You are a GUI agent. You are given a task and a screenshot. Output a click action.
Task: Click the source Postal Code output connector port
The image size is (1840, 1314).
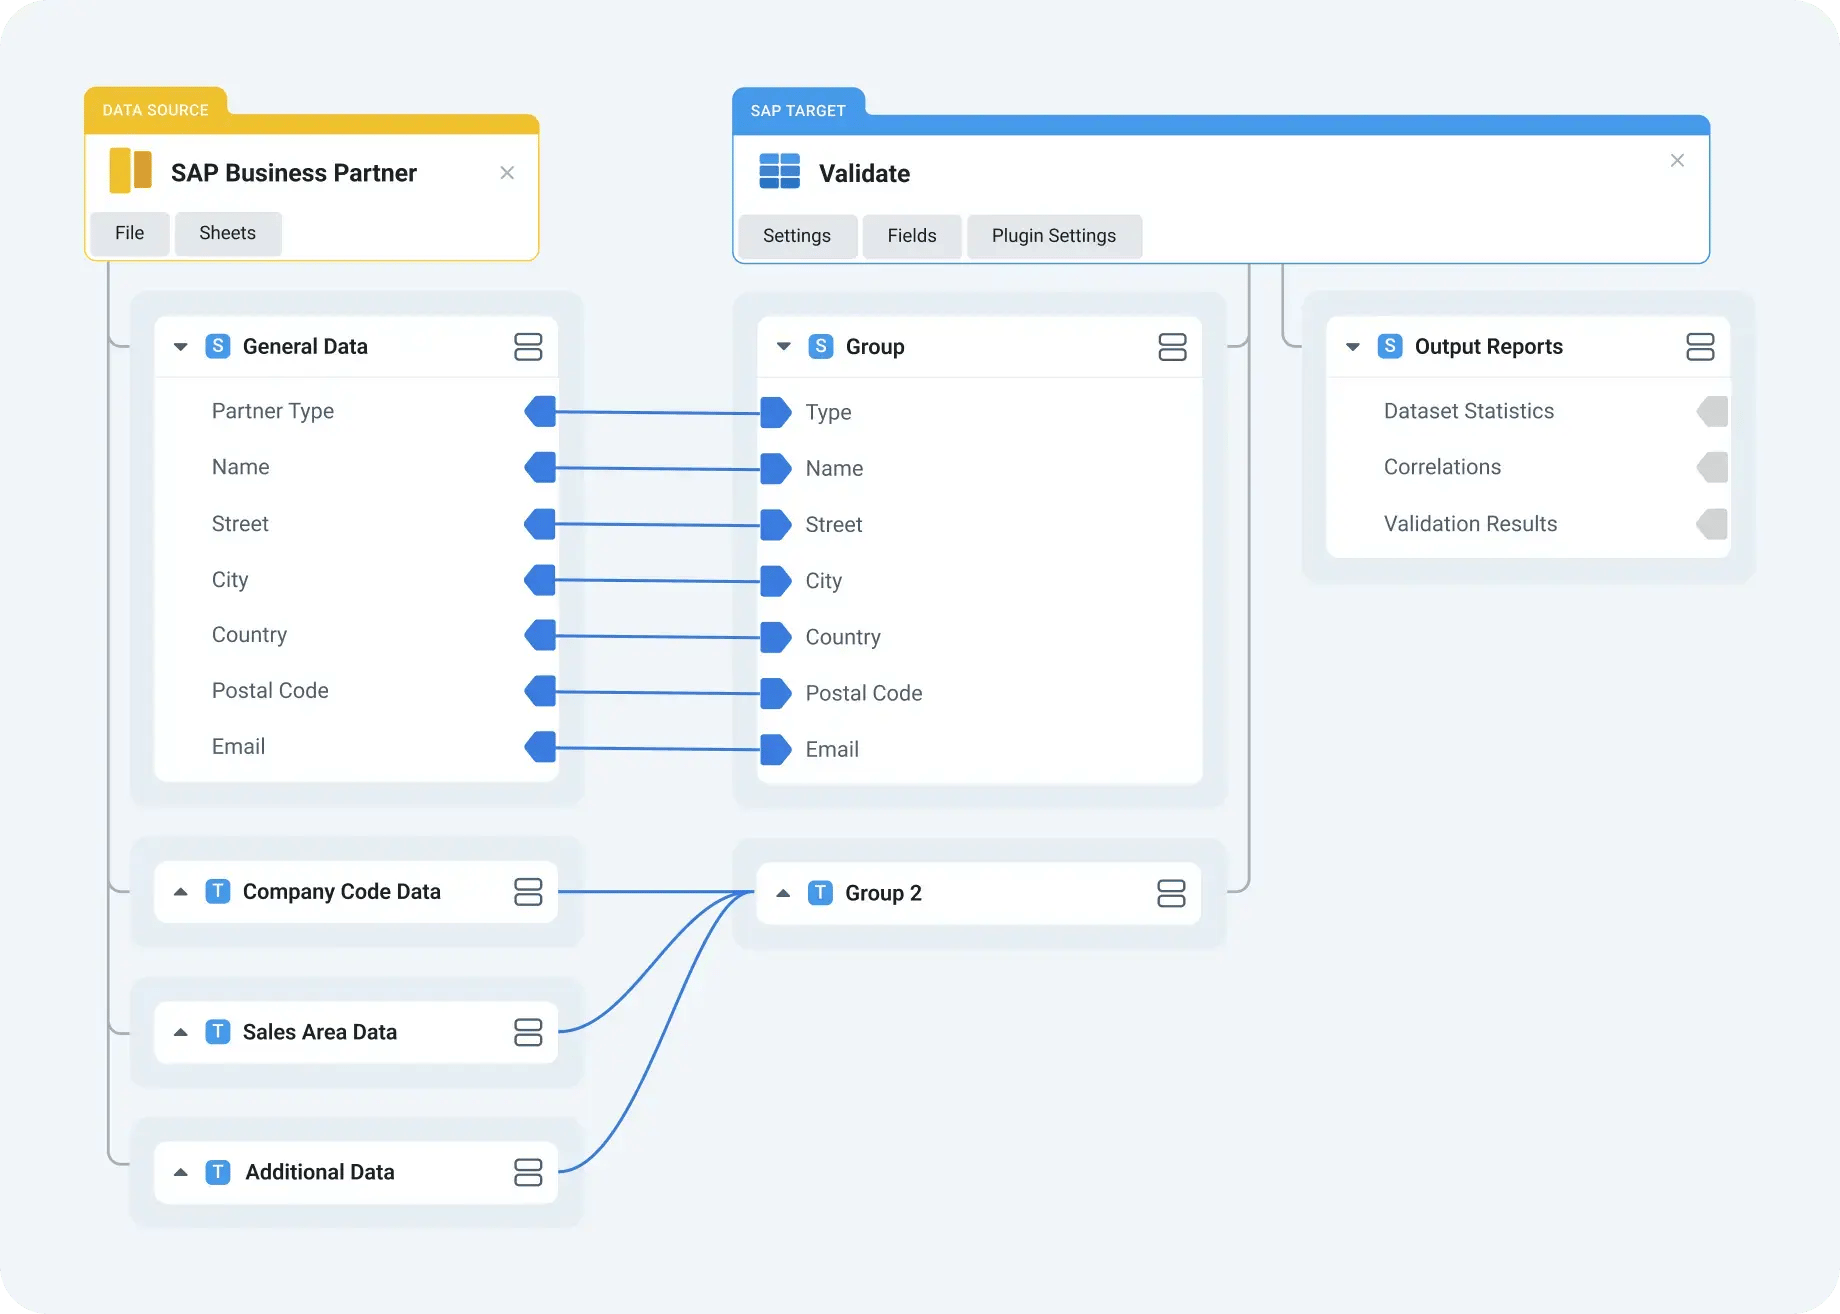[540, 691]
